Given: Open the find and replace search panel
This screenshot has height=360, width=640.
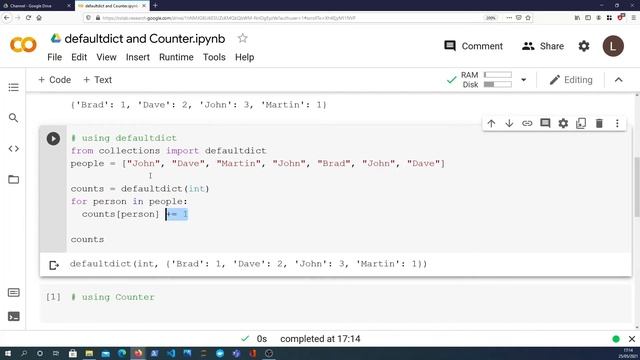Looking at the screenshot, I should click(x=13, y=118).
